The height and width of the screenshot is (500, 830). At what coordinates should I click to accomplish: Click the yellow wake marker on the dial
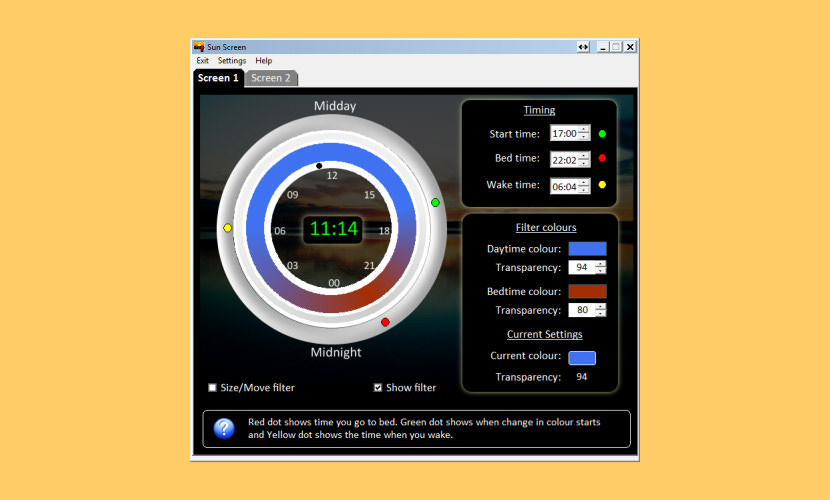228,228
